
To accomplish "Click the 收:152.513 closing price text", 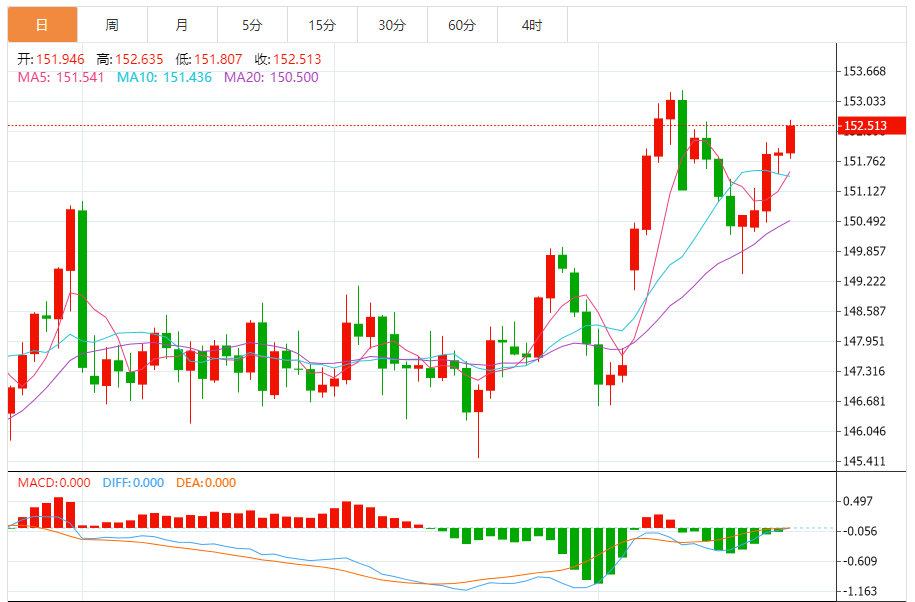I will tap(288, 59).
